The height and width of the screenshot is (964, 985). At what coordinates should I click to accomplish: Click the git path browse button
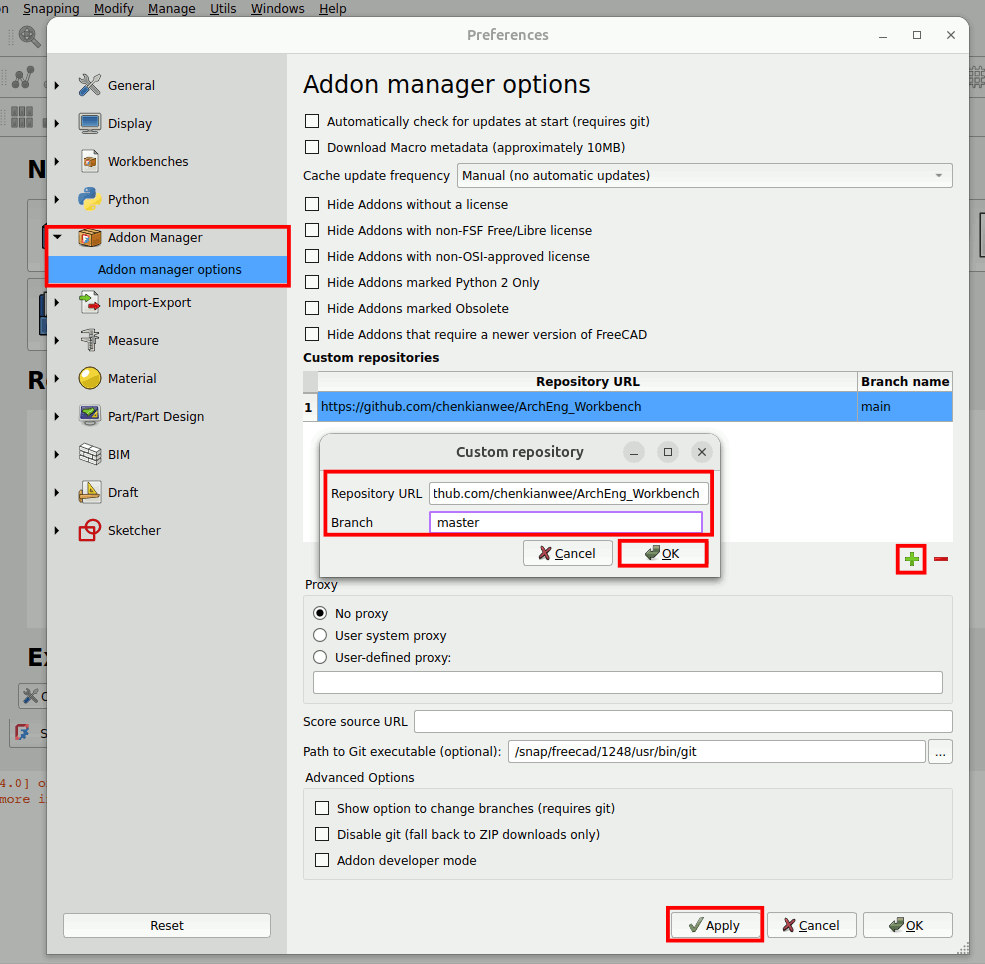940,752
